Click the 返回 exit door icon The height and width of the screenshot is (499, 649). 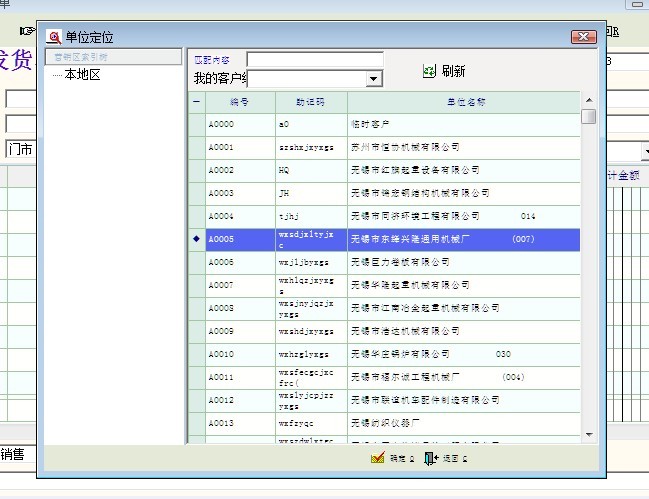coord(430,458)
